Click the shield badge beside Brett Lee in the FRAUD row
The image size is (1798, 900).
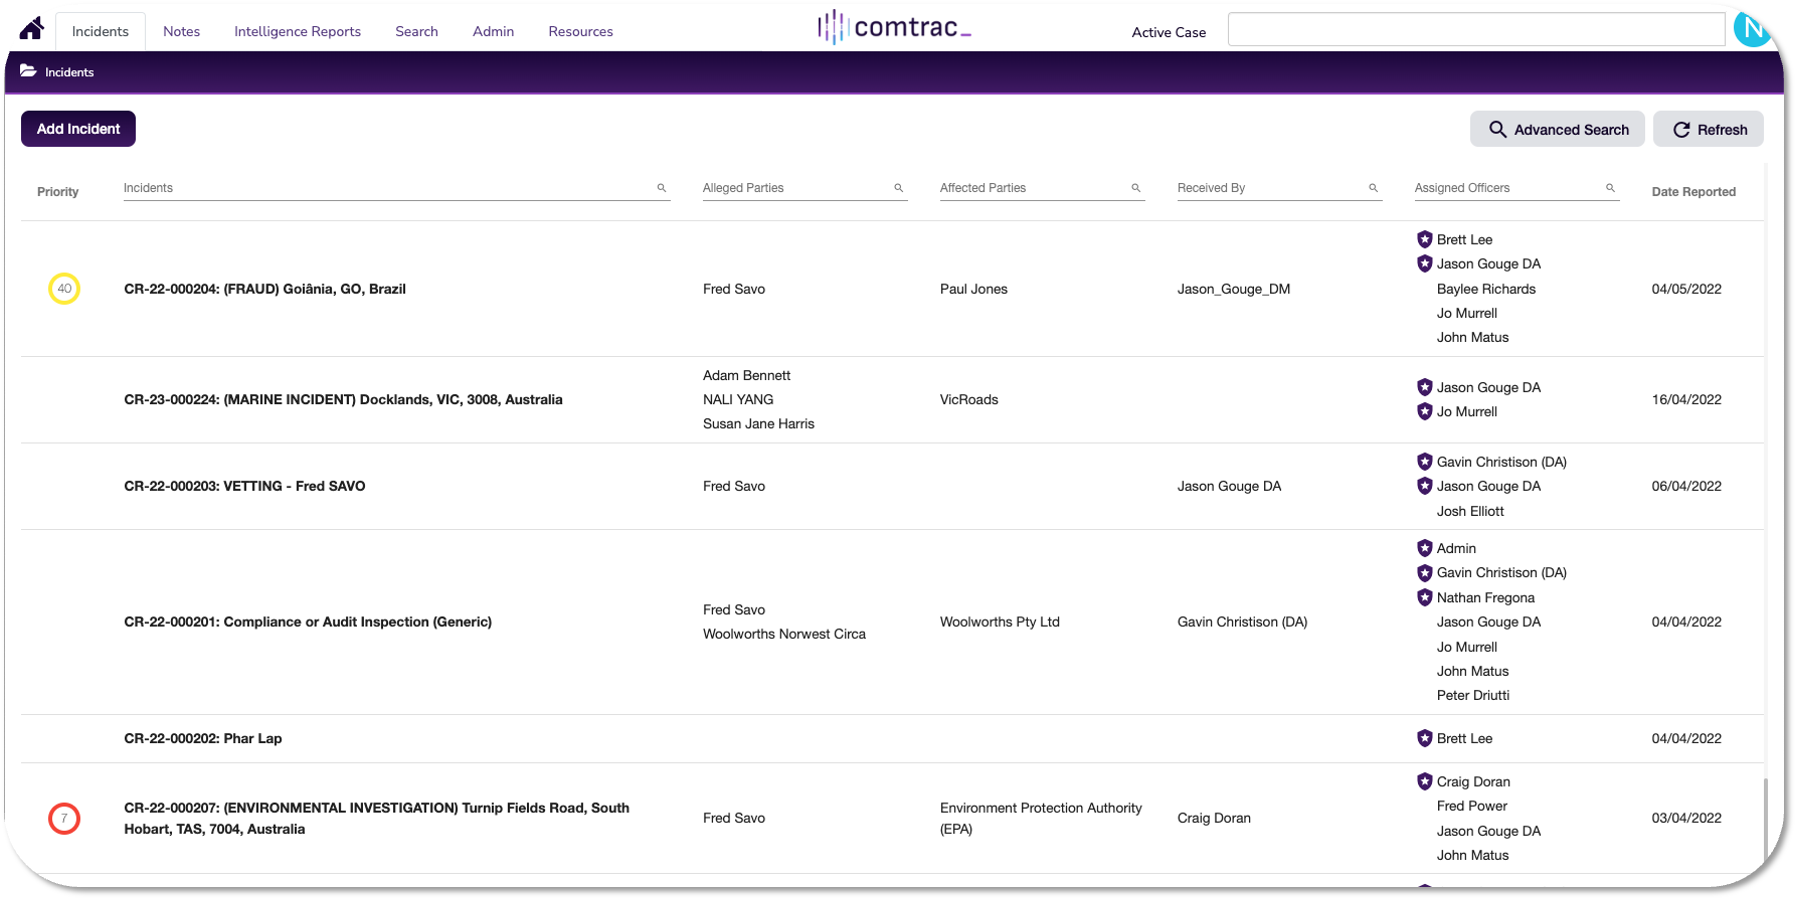coord(1424,239)
